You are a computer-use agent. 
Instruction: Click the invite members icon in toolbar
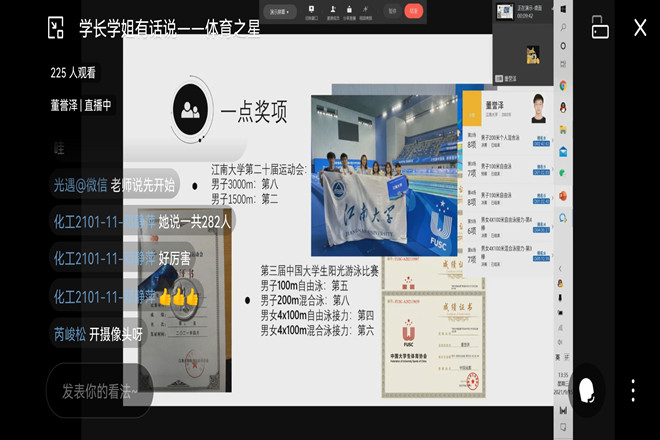tap(332, 11)
